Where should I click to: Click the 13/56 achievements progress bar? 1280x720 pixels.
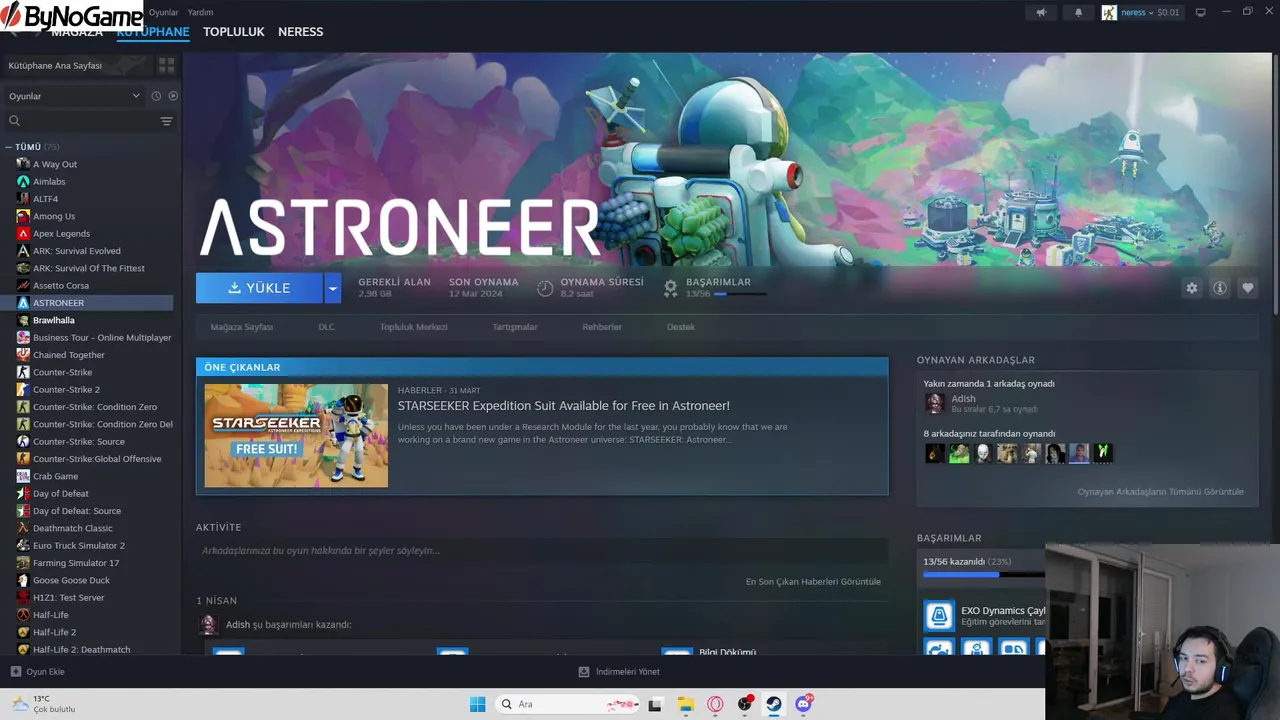click(984, 575)
